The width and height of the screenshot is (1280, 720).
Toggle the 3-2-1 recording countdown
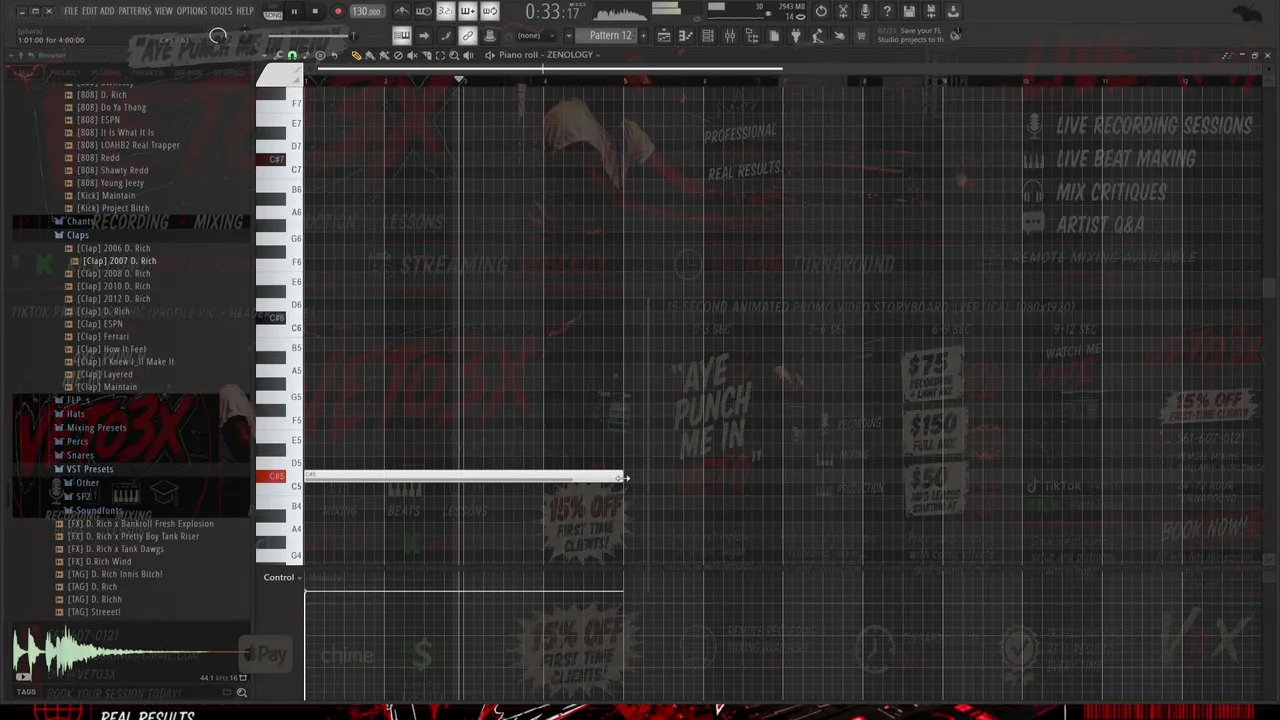pos(446,12)
